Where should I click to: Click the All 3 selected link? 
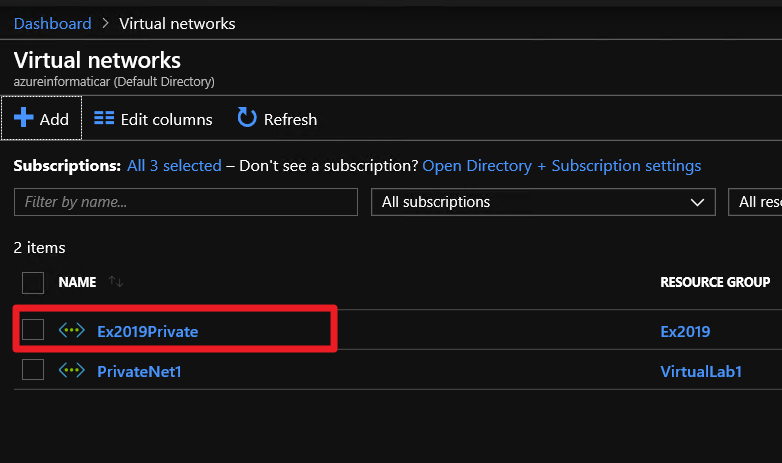point(174,166)
